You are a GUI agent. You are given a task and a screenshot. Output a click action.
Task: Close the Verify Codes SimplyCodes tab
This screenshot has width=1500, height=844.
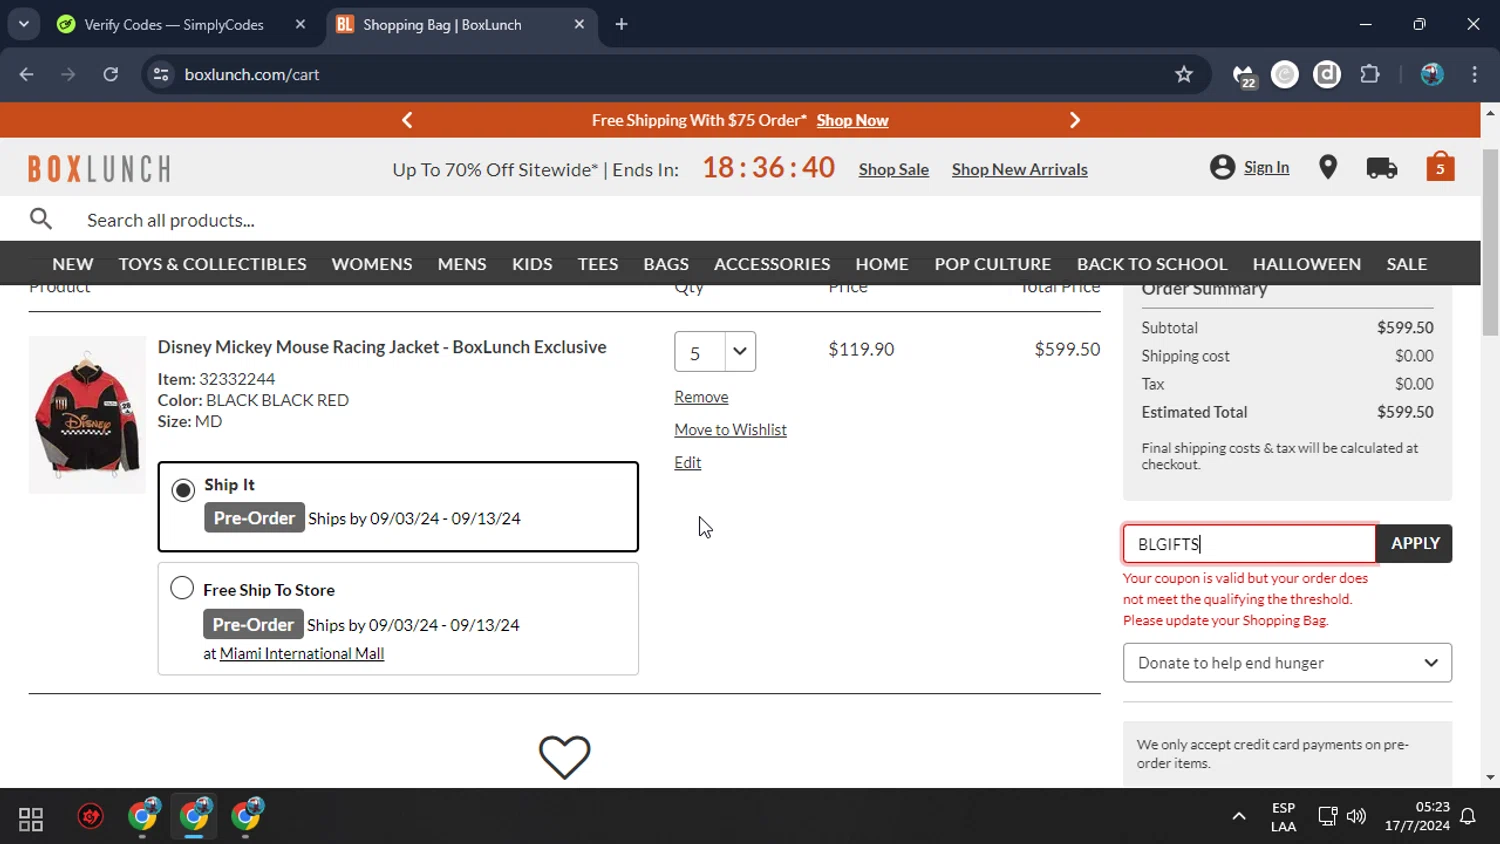click(x=300, y=24)
